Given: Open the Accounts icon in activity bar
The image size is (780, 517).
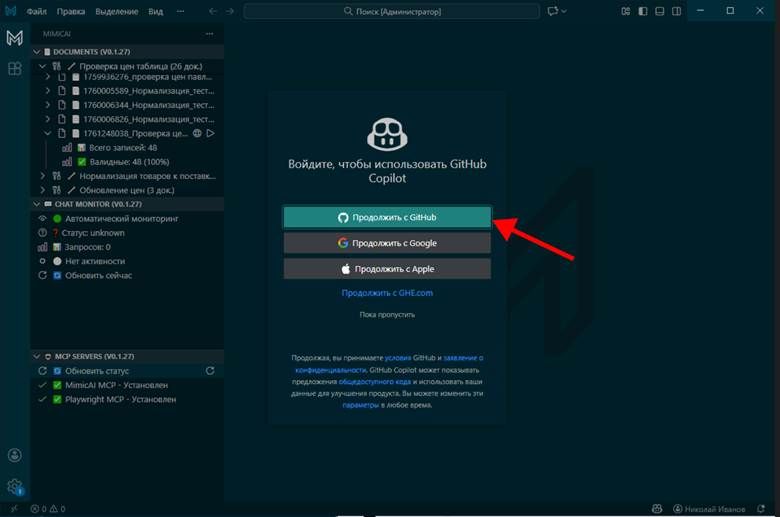Looking at the screenshot, I should tap(14, 455).
